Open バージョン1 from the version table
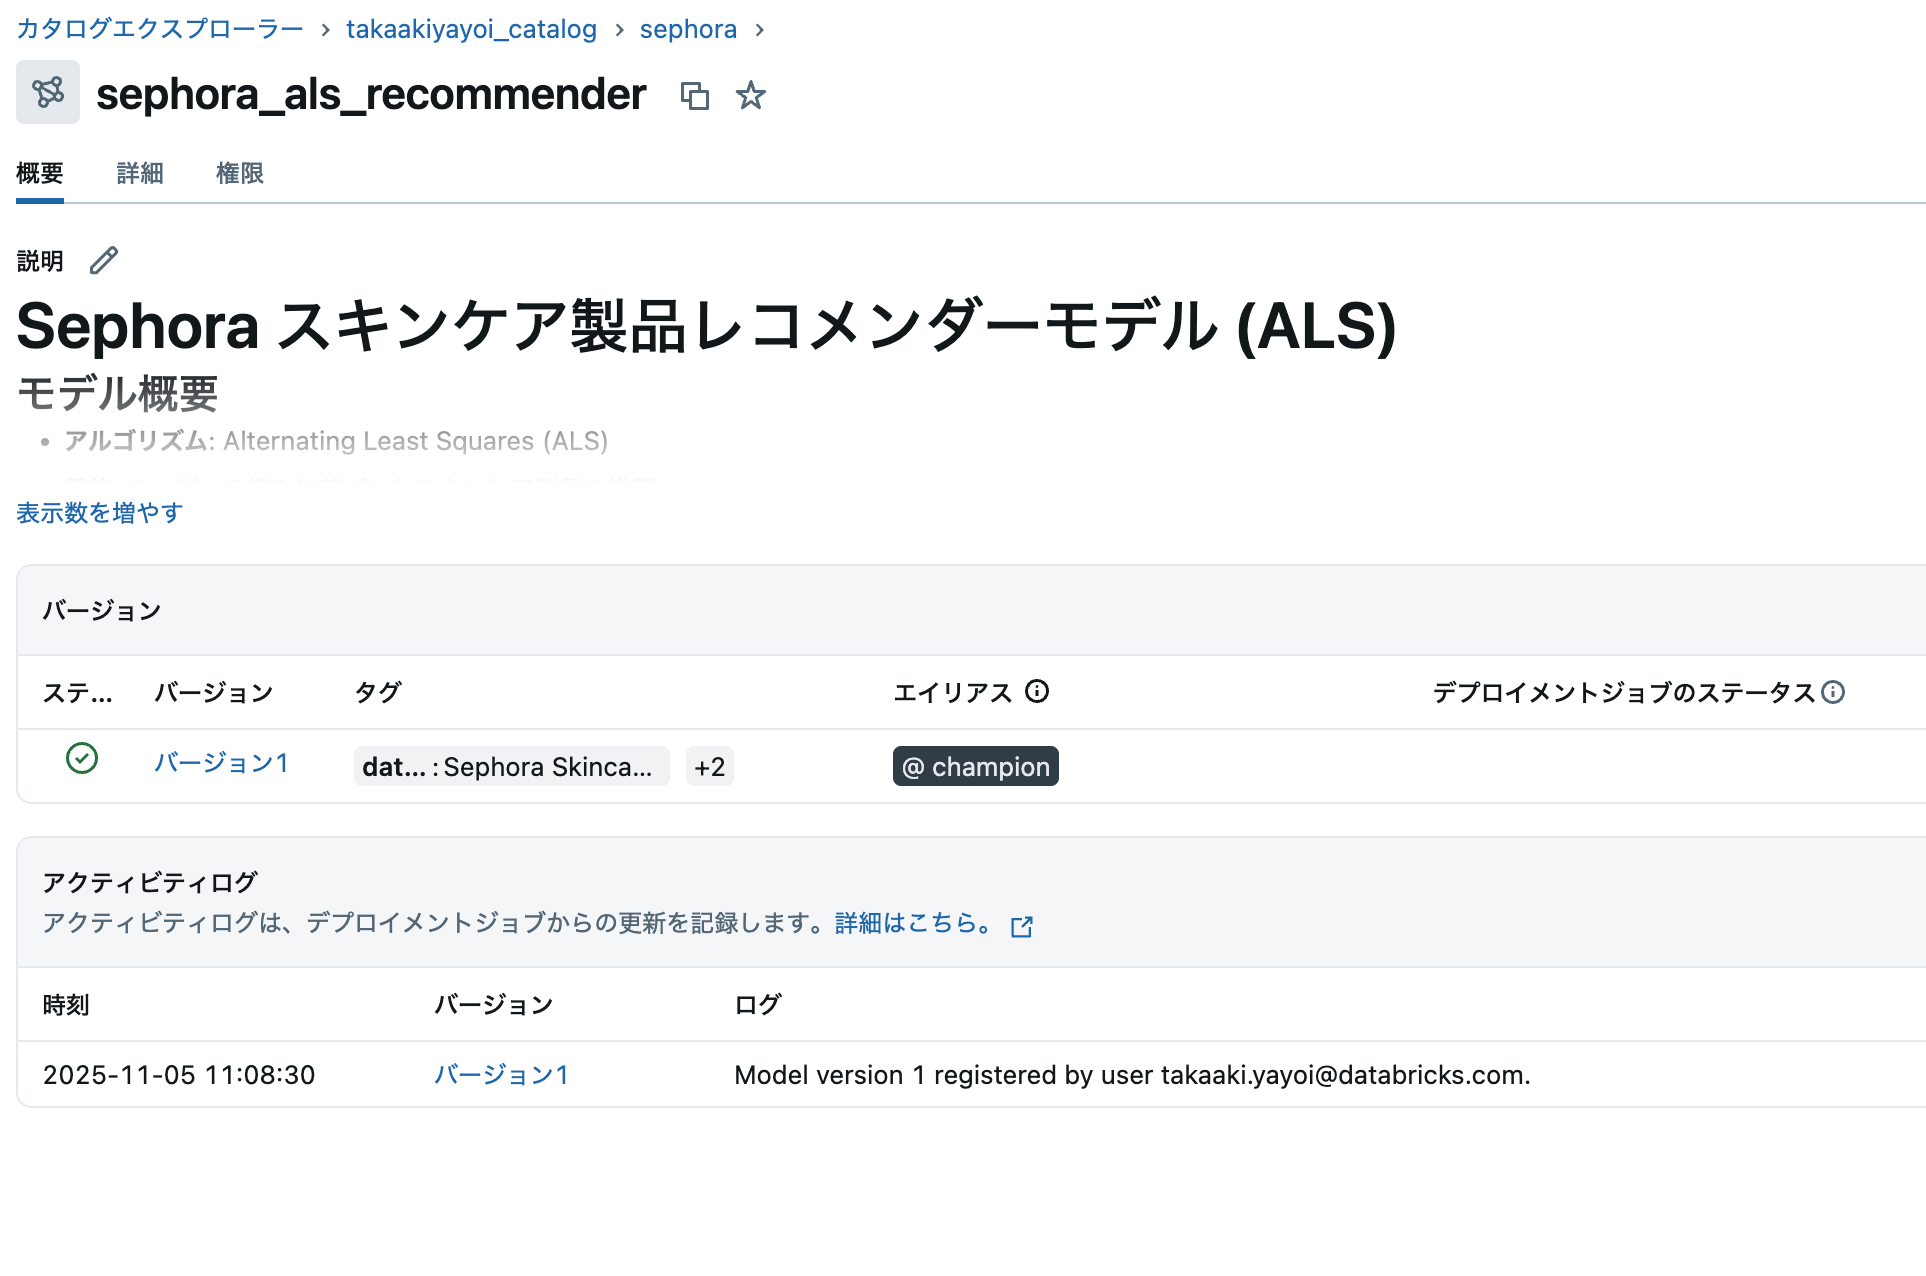Viewport: 1926px width, 1276px height. (x=220, y=763)
